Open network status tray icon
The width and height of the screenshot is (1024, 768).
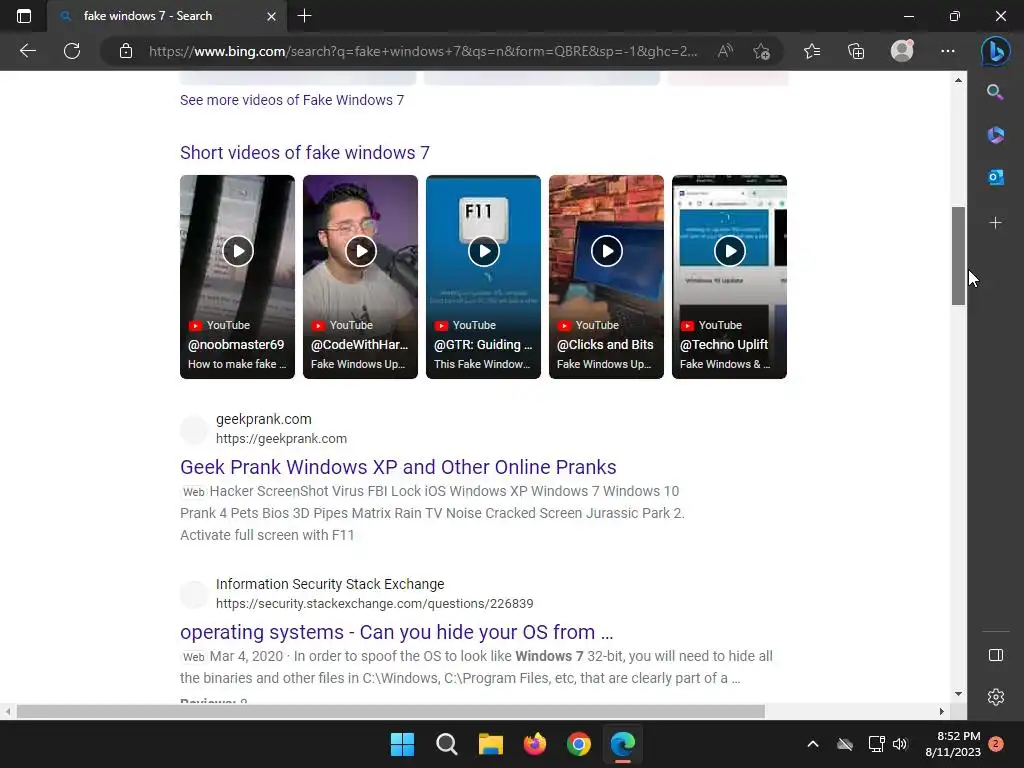(876, 744)
